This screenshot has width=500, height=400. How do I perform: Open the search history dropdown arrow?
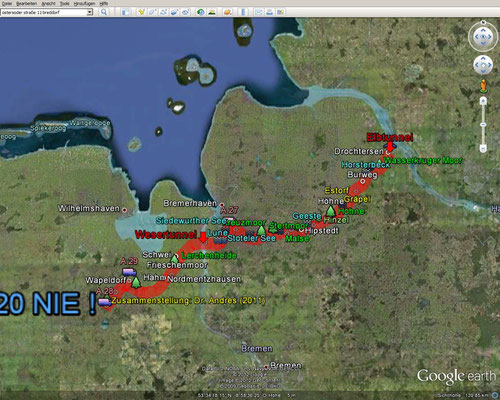coord(89,12)
